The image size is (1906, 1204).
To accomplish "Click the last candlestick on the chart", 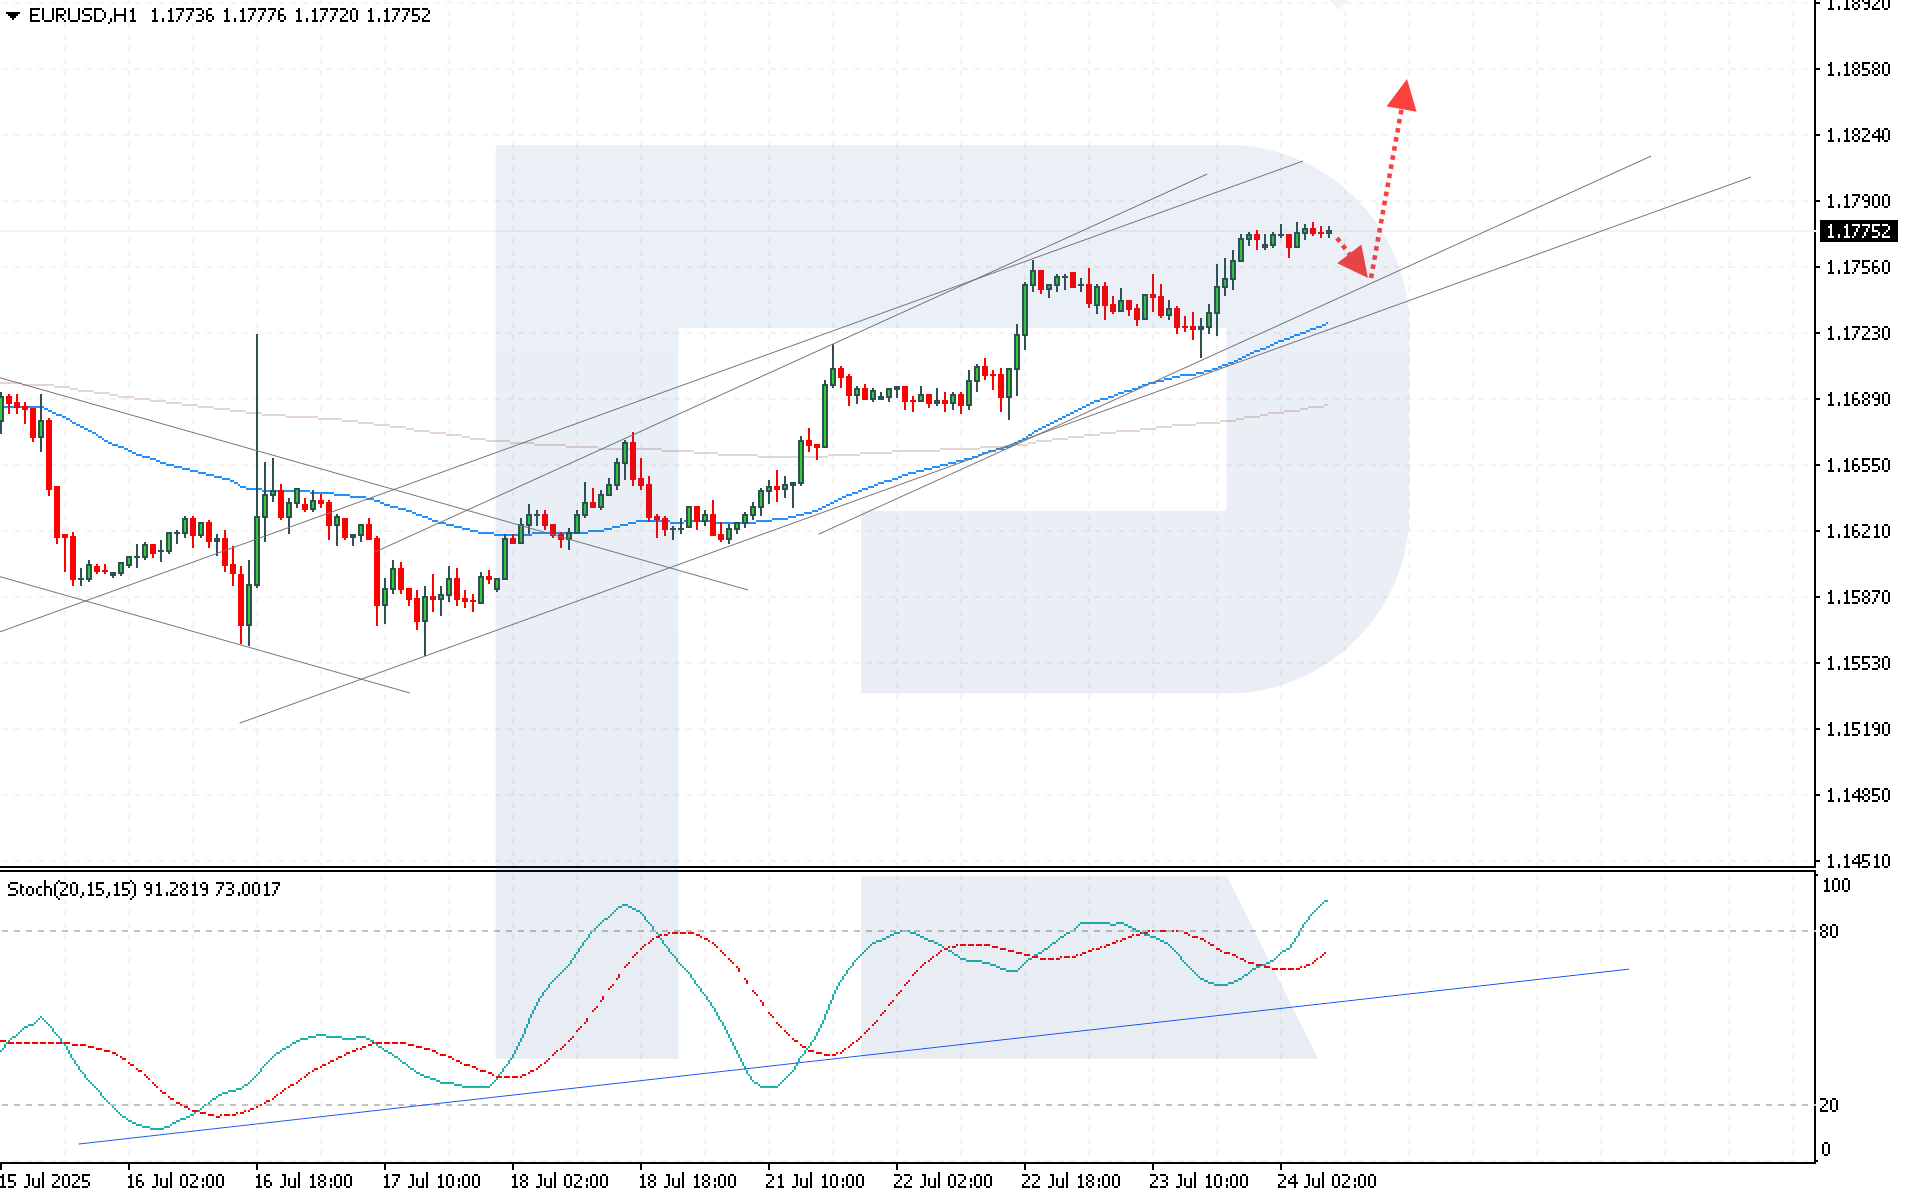I will pyautogui.click(x=1328, y=232).
